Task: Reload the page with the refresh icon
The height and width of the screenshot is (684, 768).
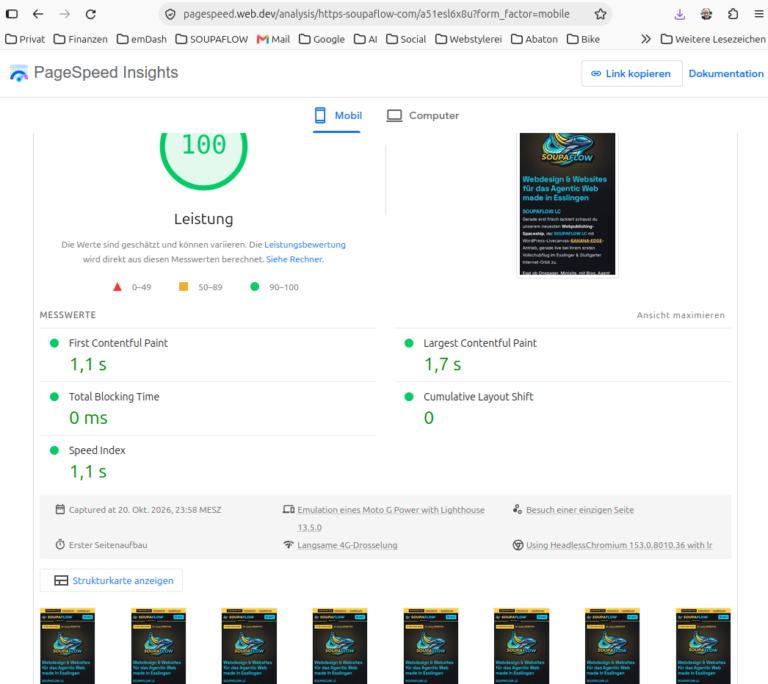Action: tap(91, 14)
